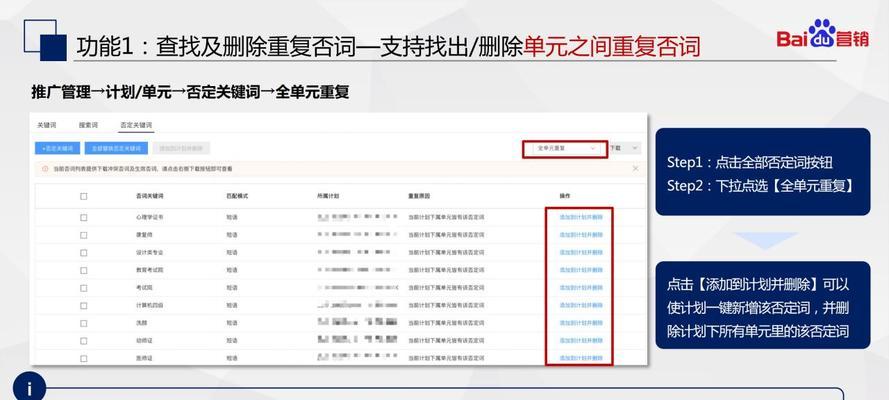889x400 pixels.
Task: Click the blue +否定关键词 button
Action: pyautogui.click(x=57, y=148)
